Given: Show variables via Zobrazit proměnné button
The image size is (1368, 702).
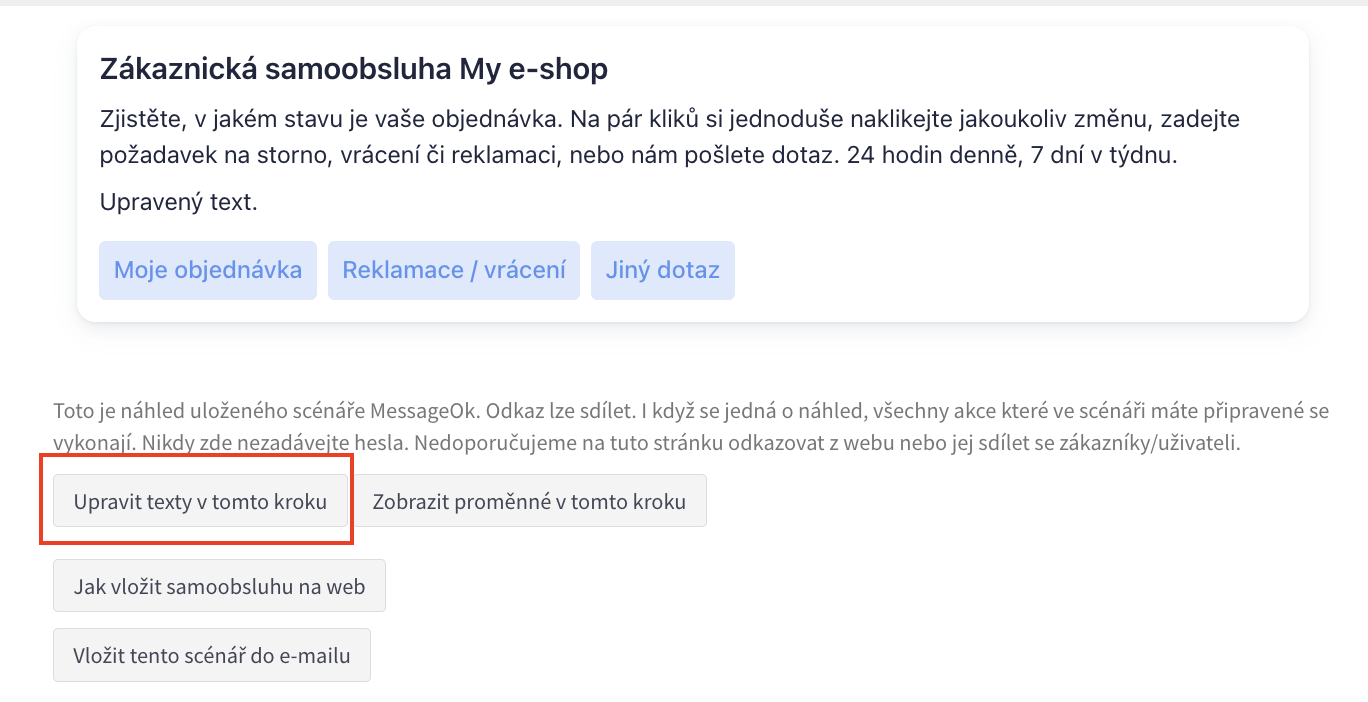Looking at the screenshot, I should tap(529, 501).
